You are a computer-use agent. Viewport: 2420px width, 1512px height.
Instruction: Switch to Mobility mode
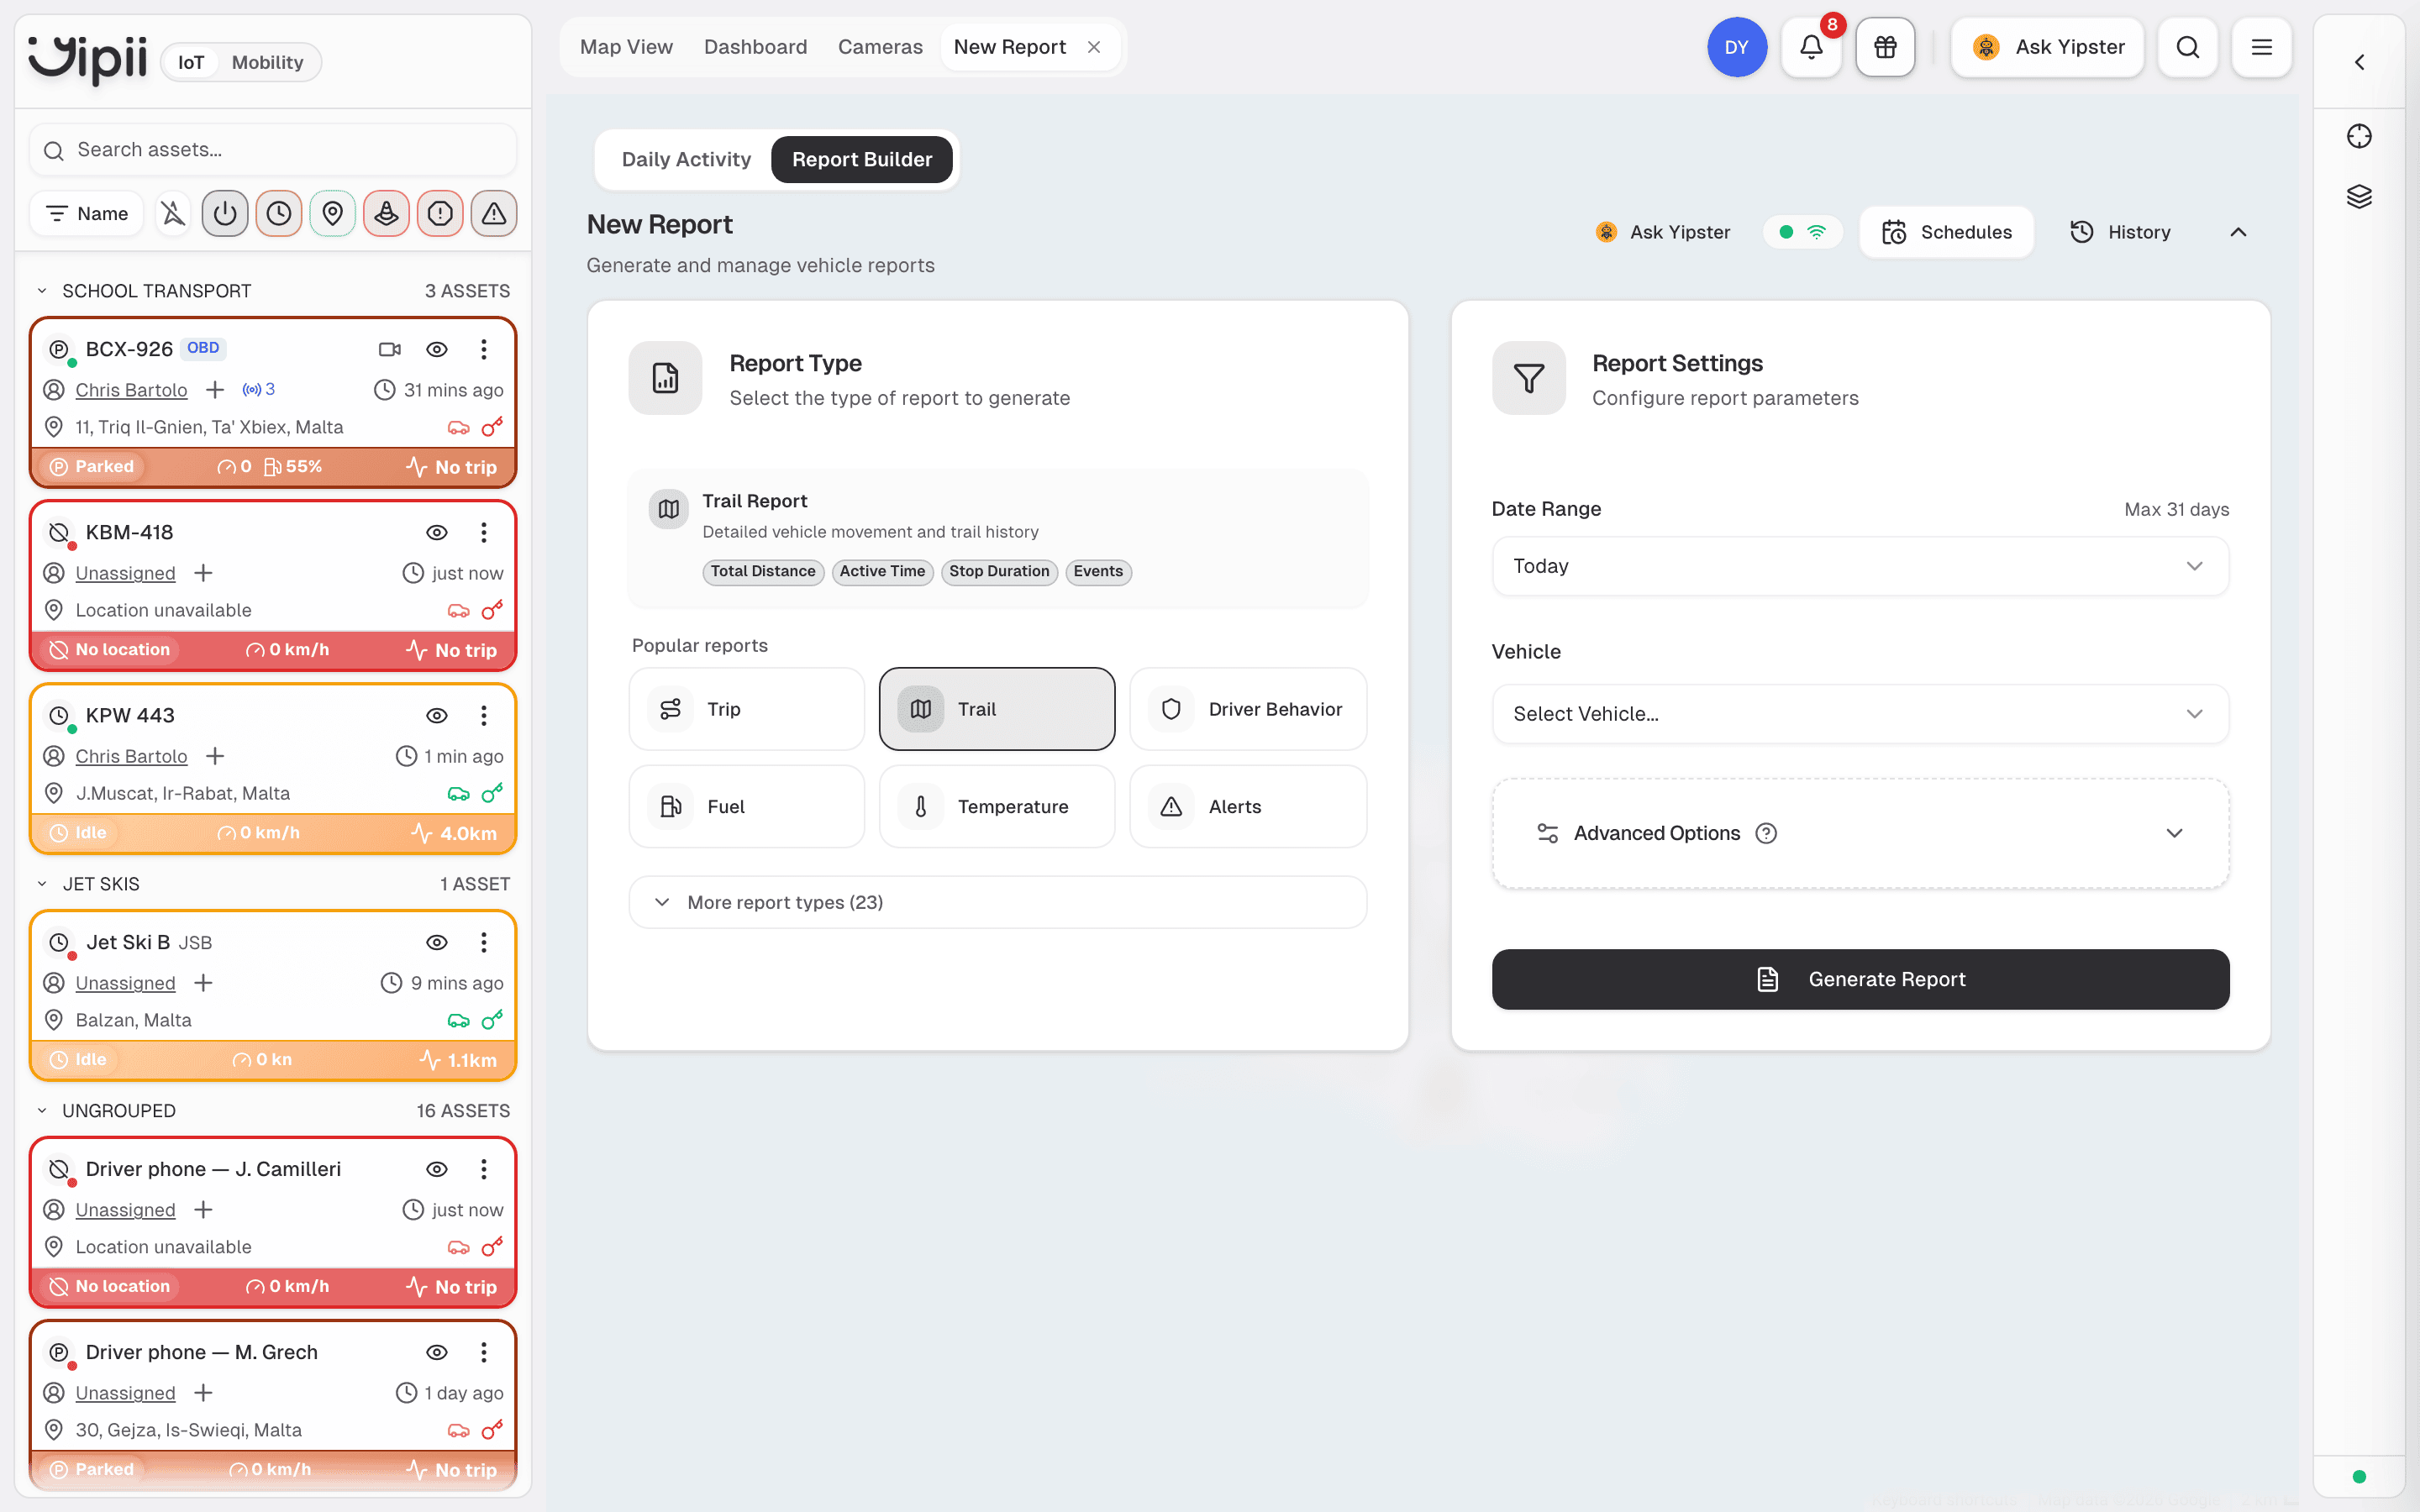(267, 62)
